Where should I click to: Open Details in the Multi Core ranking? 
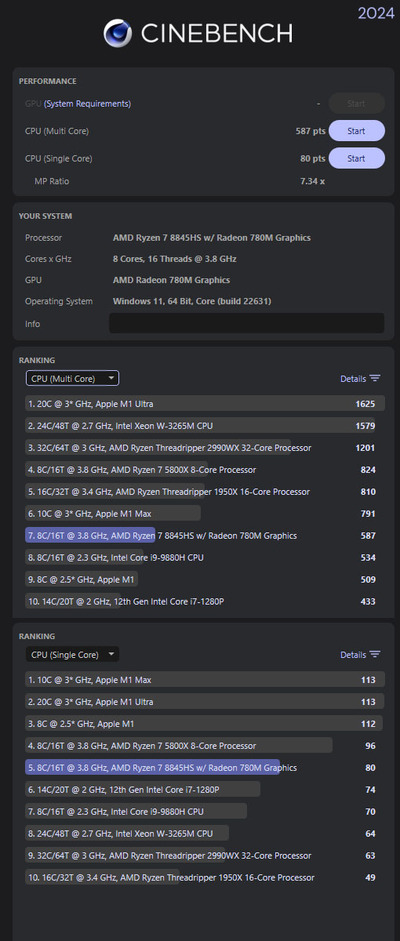(x=353, y=379)
